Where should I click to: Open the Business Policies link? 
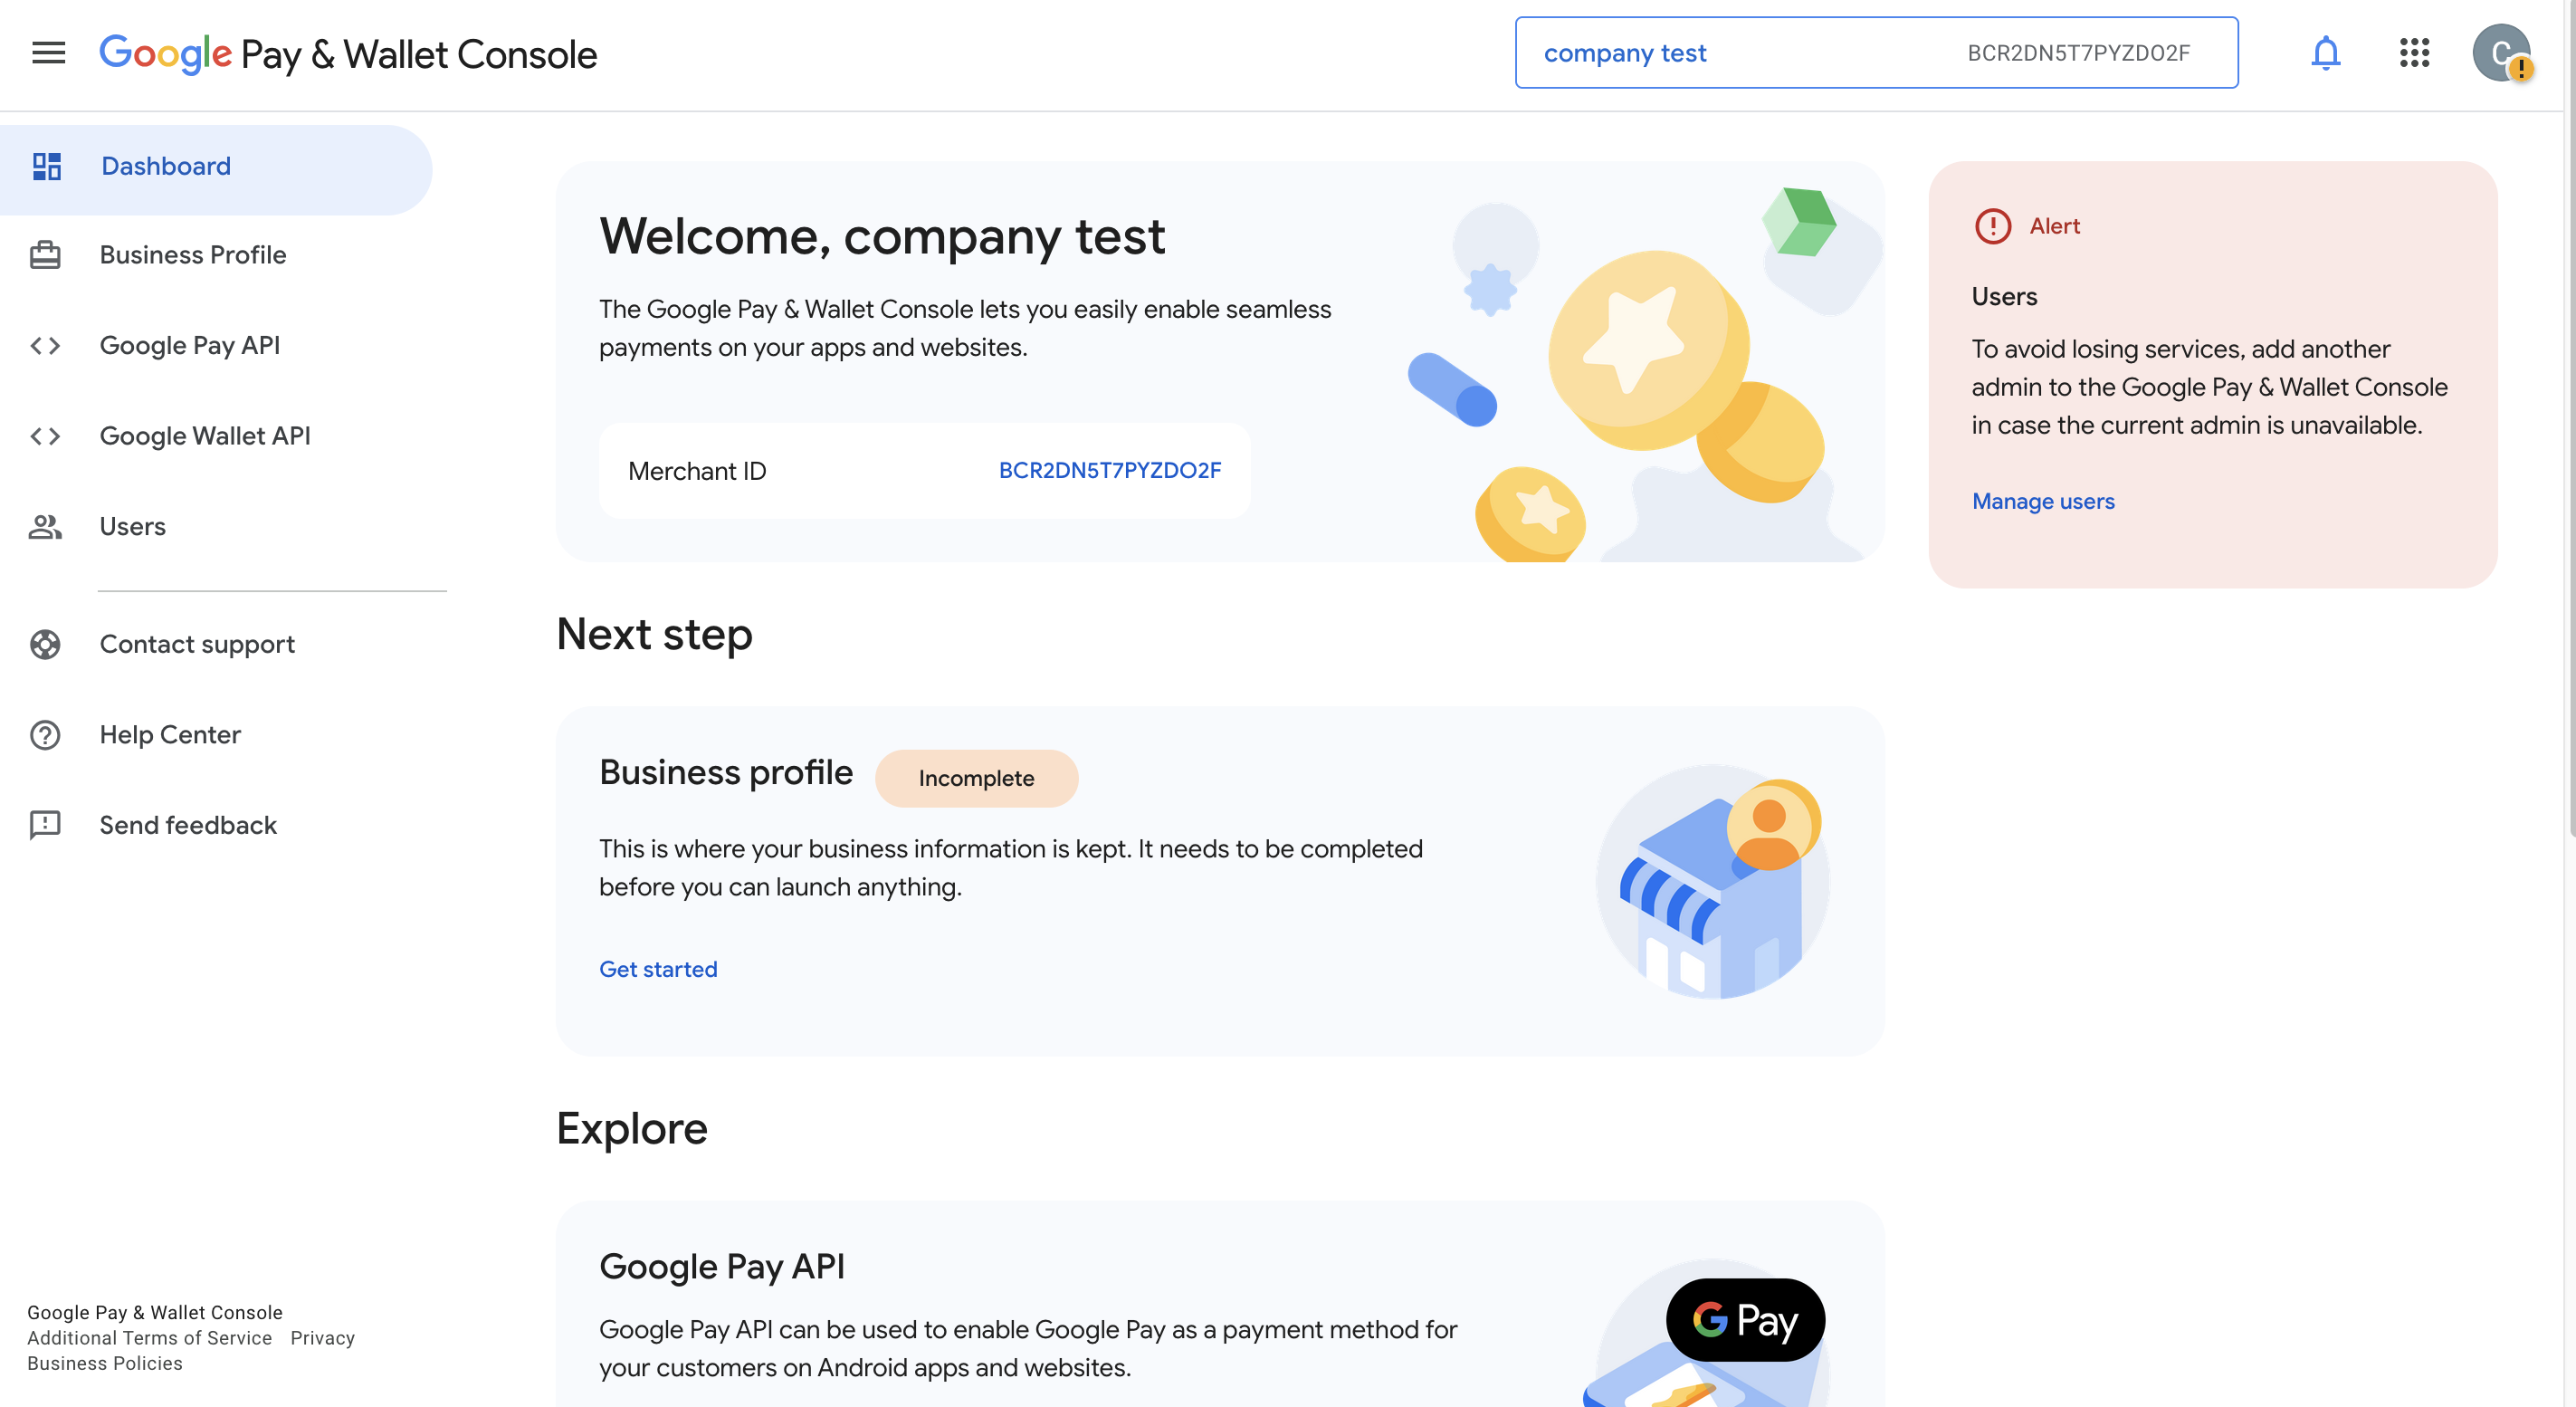105,1363
